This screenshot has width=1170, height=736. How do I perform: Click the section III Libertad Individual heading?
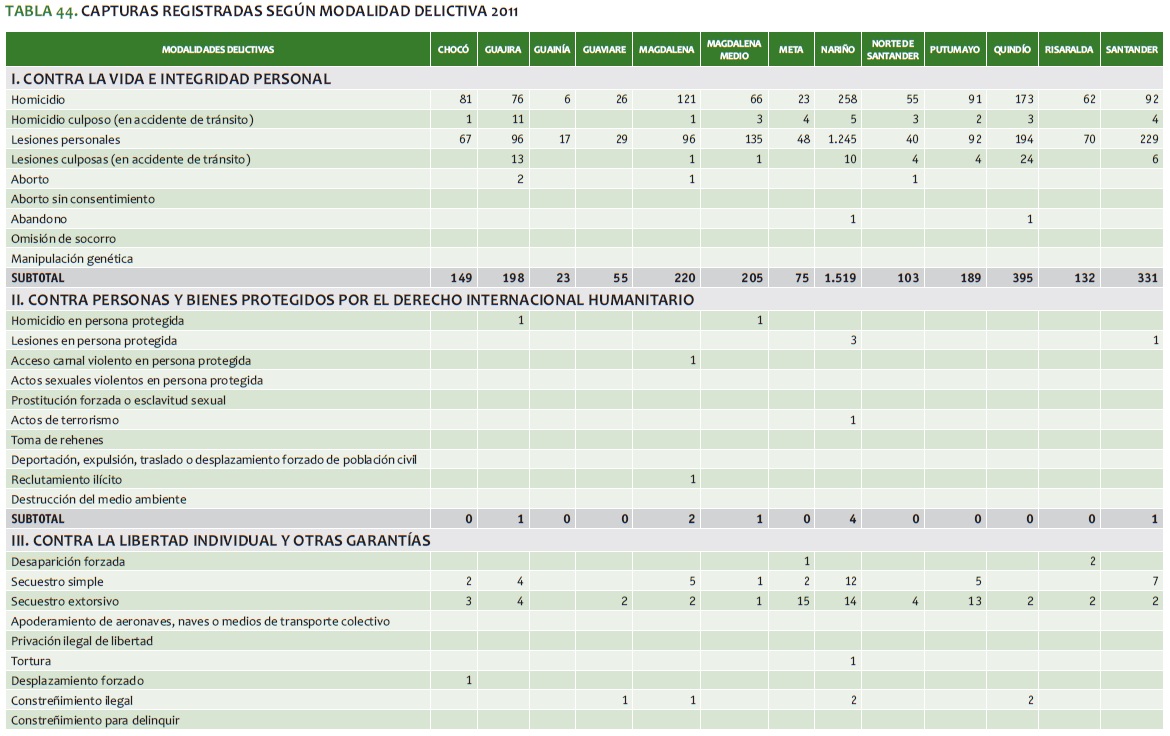(220, 540)
